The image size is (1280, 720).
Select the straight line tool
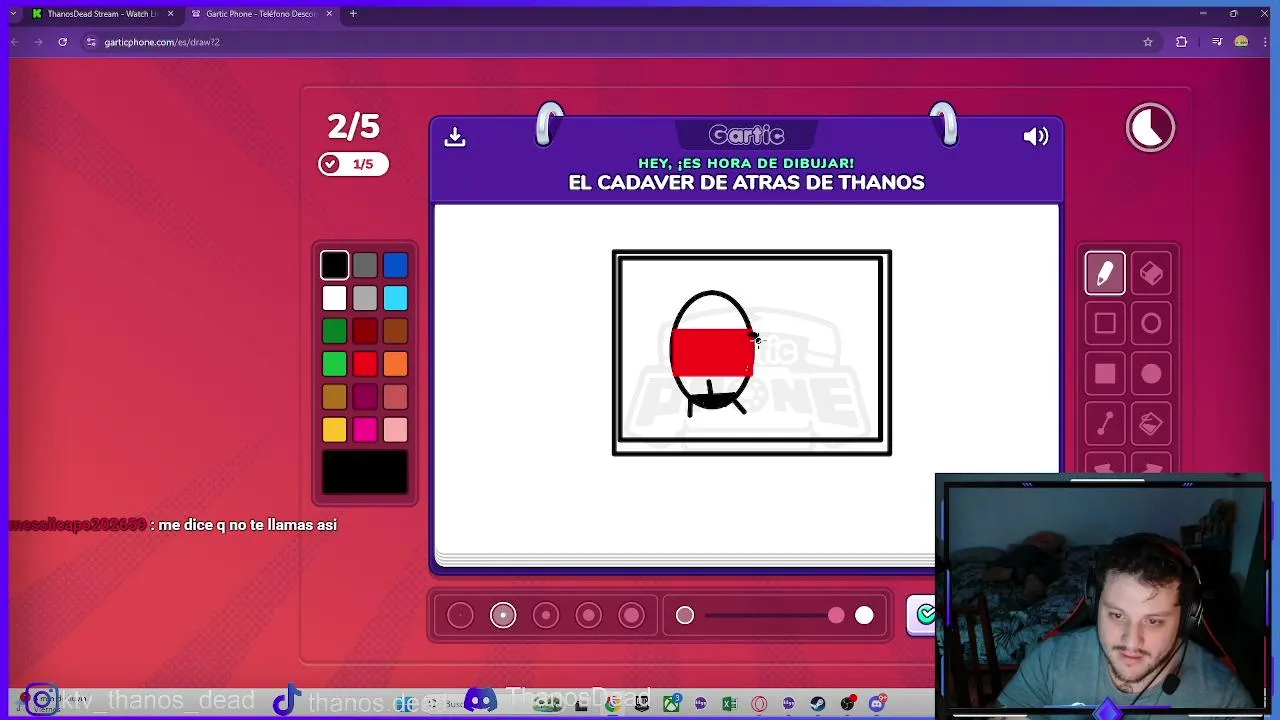tap(1105, 424)
